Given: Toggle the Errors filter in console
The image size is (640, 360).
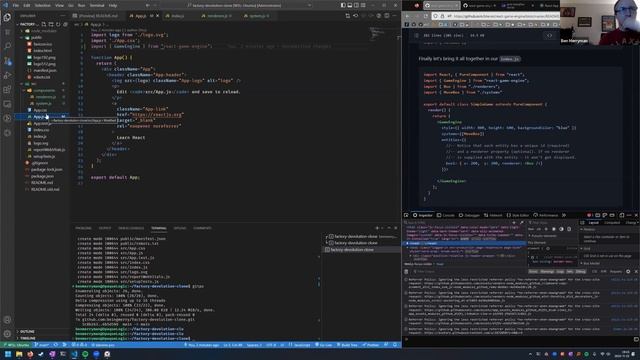Looking at the screenshot, I should pos(533,271).
